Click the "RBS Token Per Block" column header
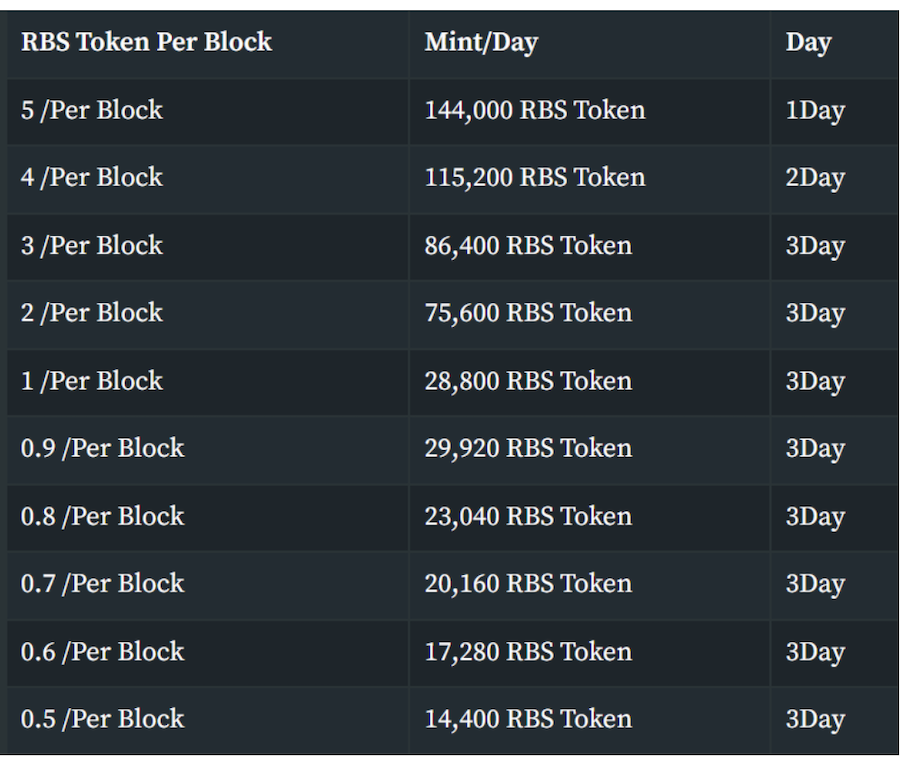The height and width of the screenshot is (757, 900). 146,42
